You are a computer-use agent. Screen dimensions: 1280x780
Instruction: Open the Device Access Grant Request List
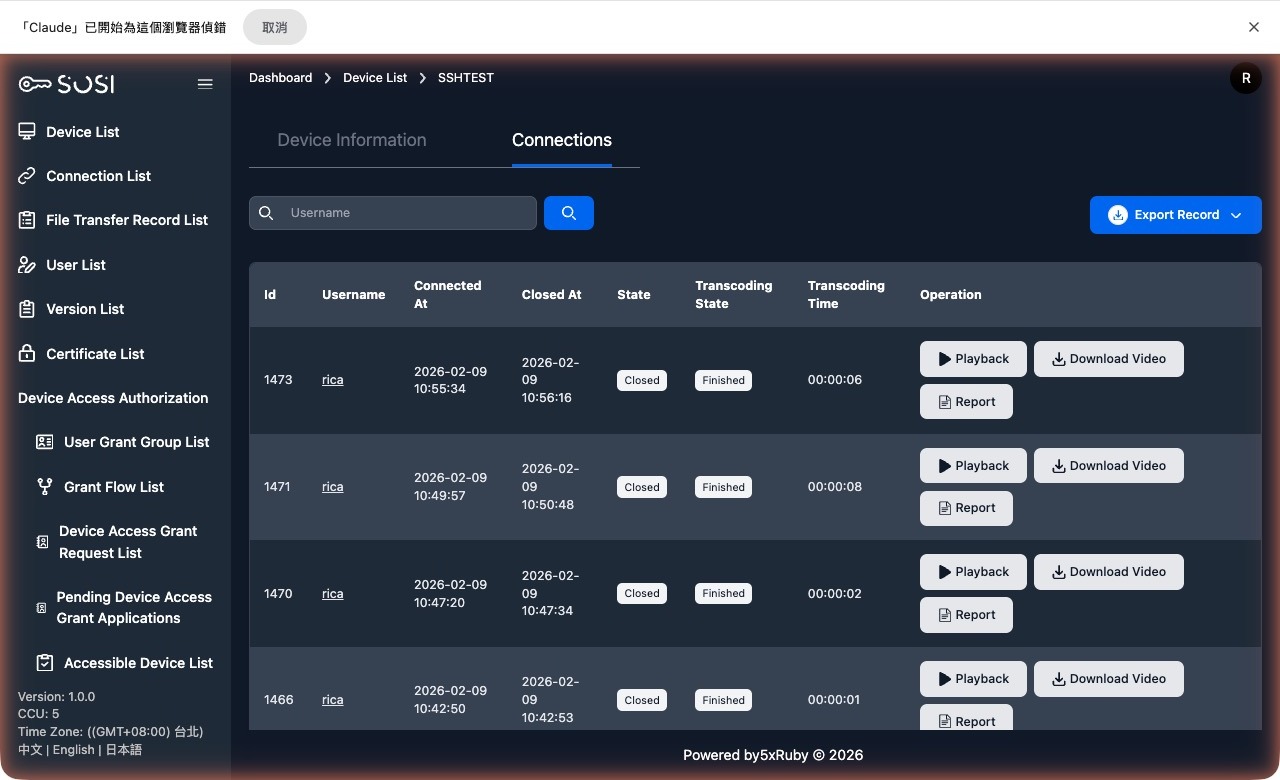click(42, 541)
